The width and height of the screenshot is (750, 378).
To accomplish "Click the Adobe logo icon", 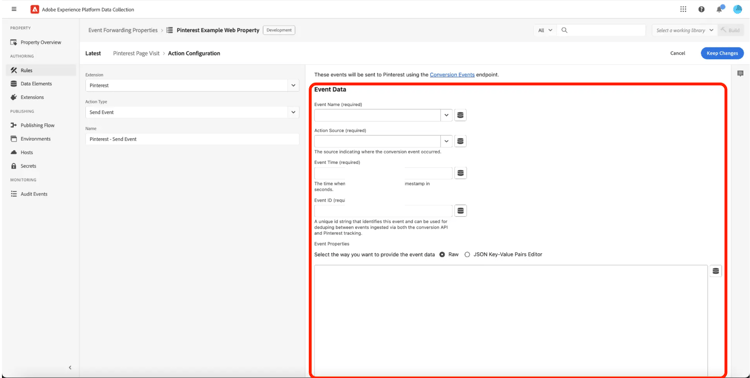I will pyautogui.click(x=34, y=9).
